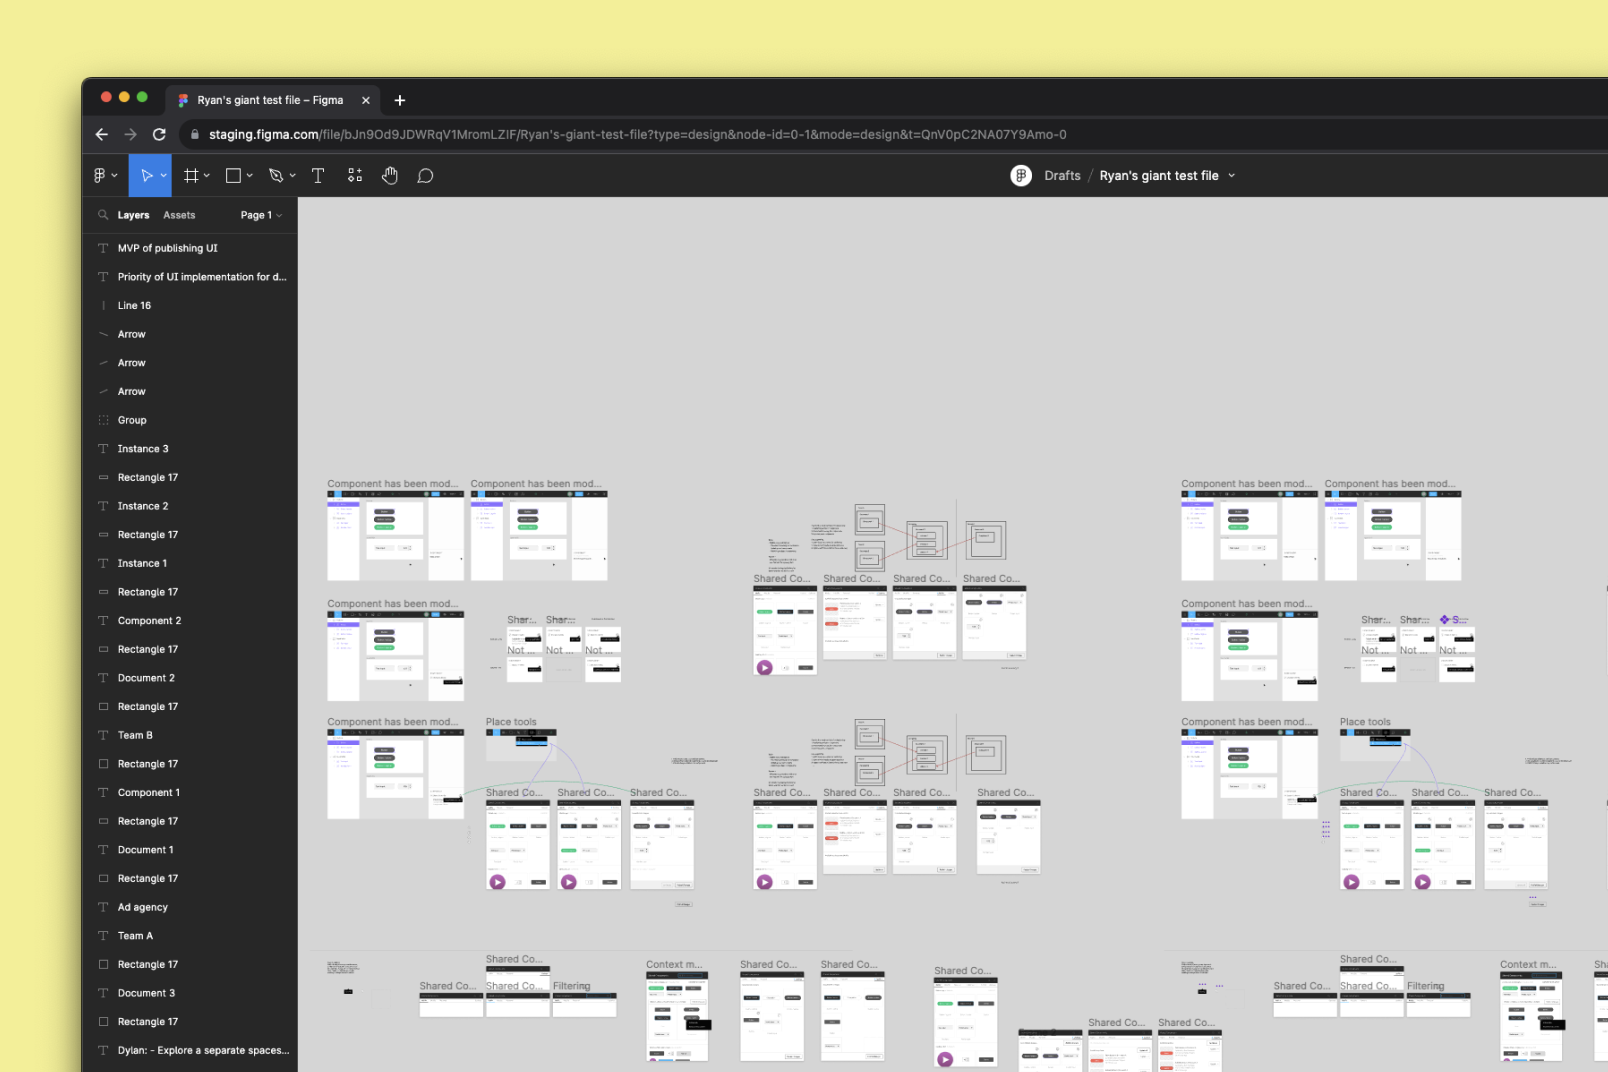Click the text icon beside Ad agency
1608x1072 pixels.
(103, 907)
